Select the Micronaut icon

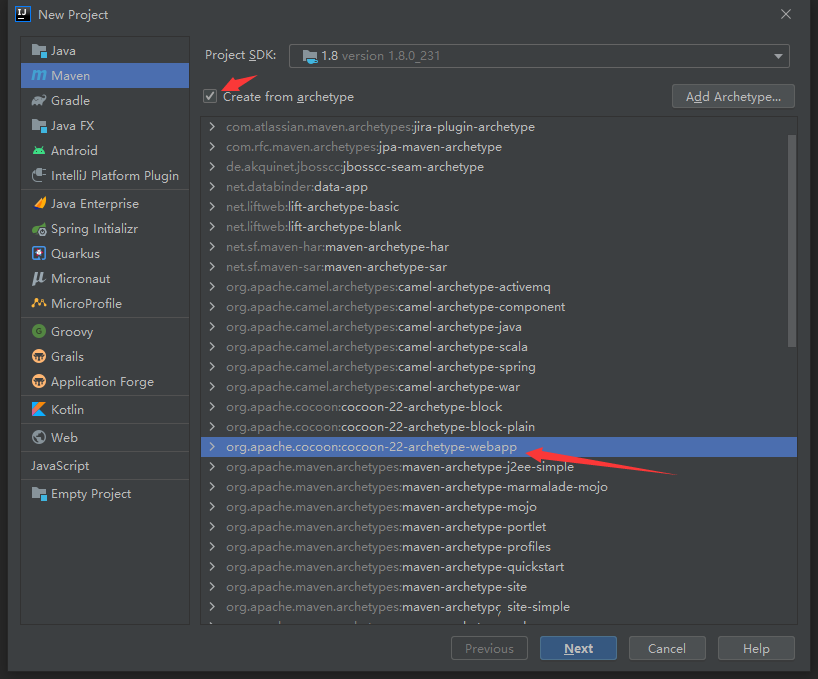pyautogui.click(x=39, y=279)
